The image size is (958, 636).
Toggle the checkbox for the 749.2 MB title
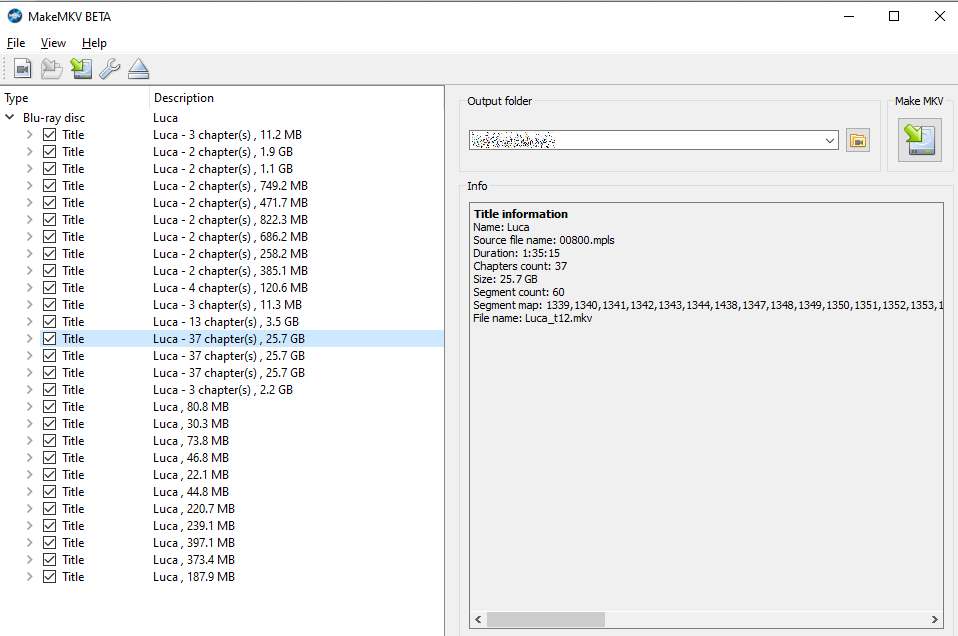point(49,186)
